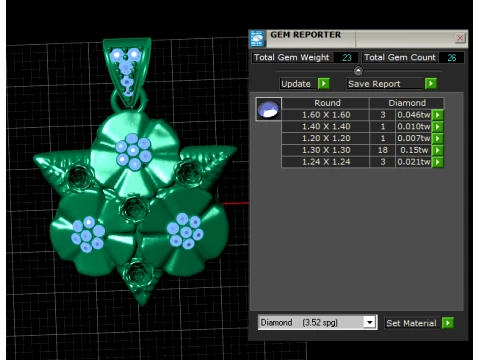Click the Round column header
This screenshot has height=360, width=480.
pos(327,103)
